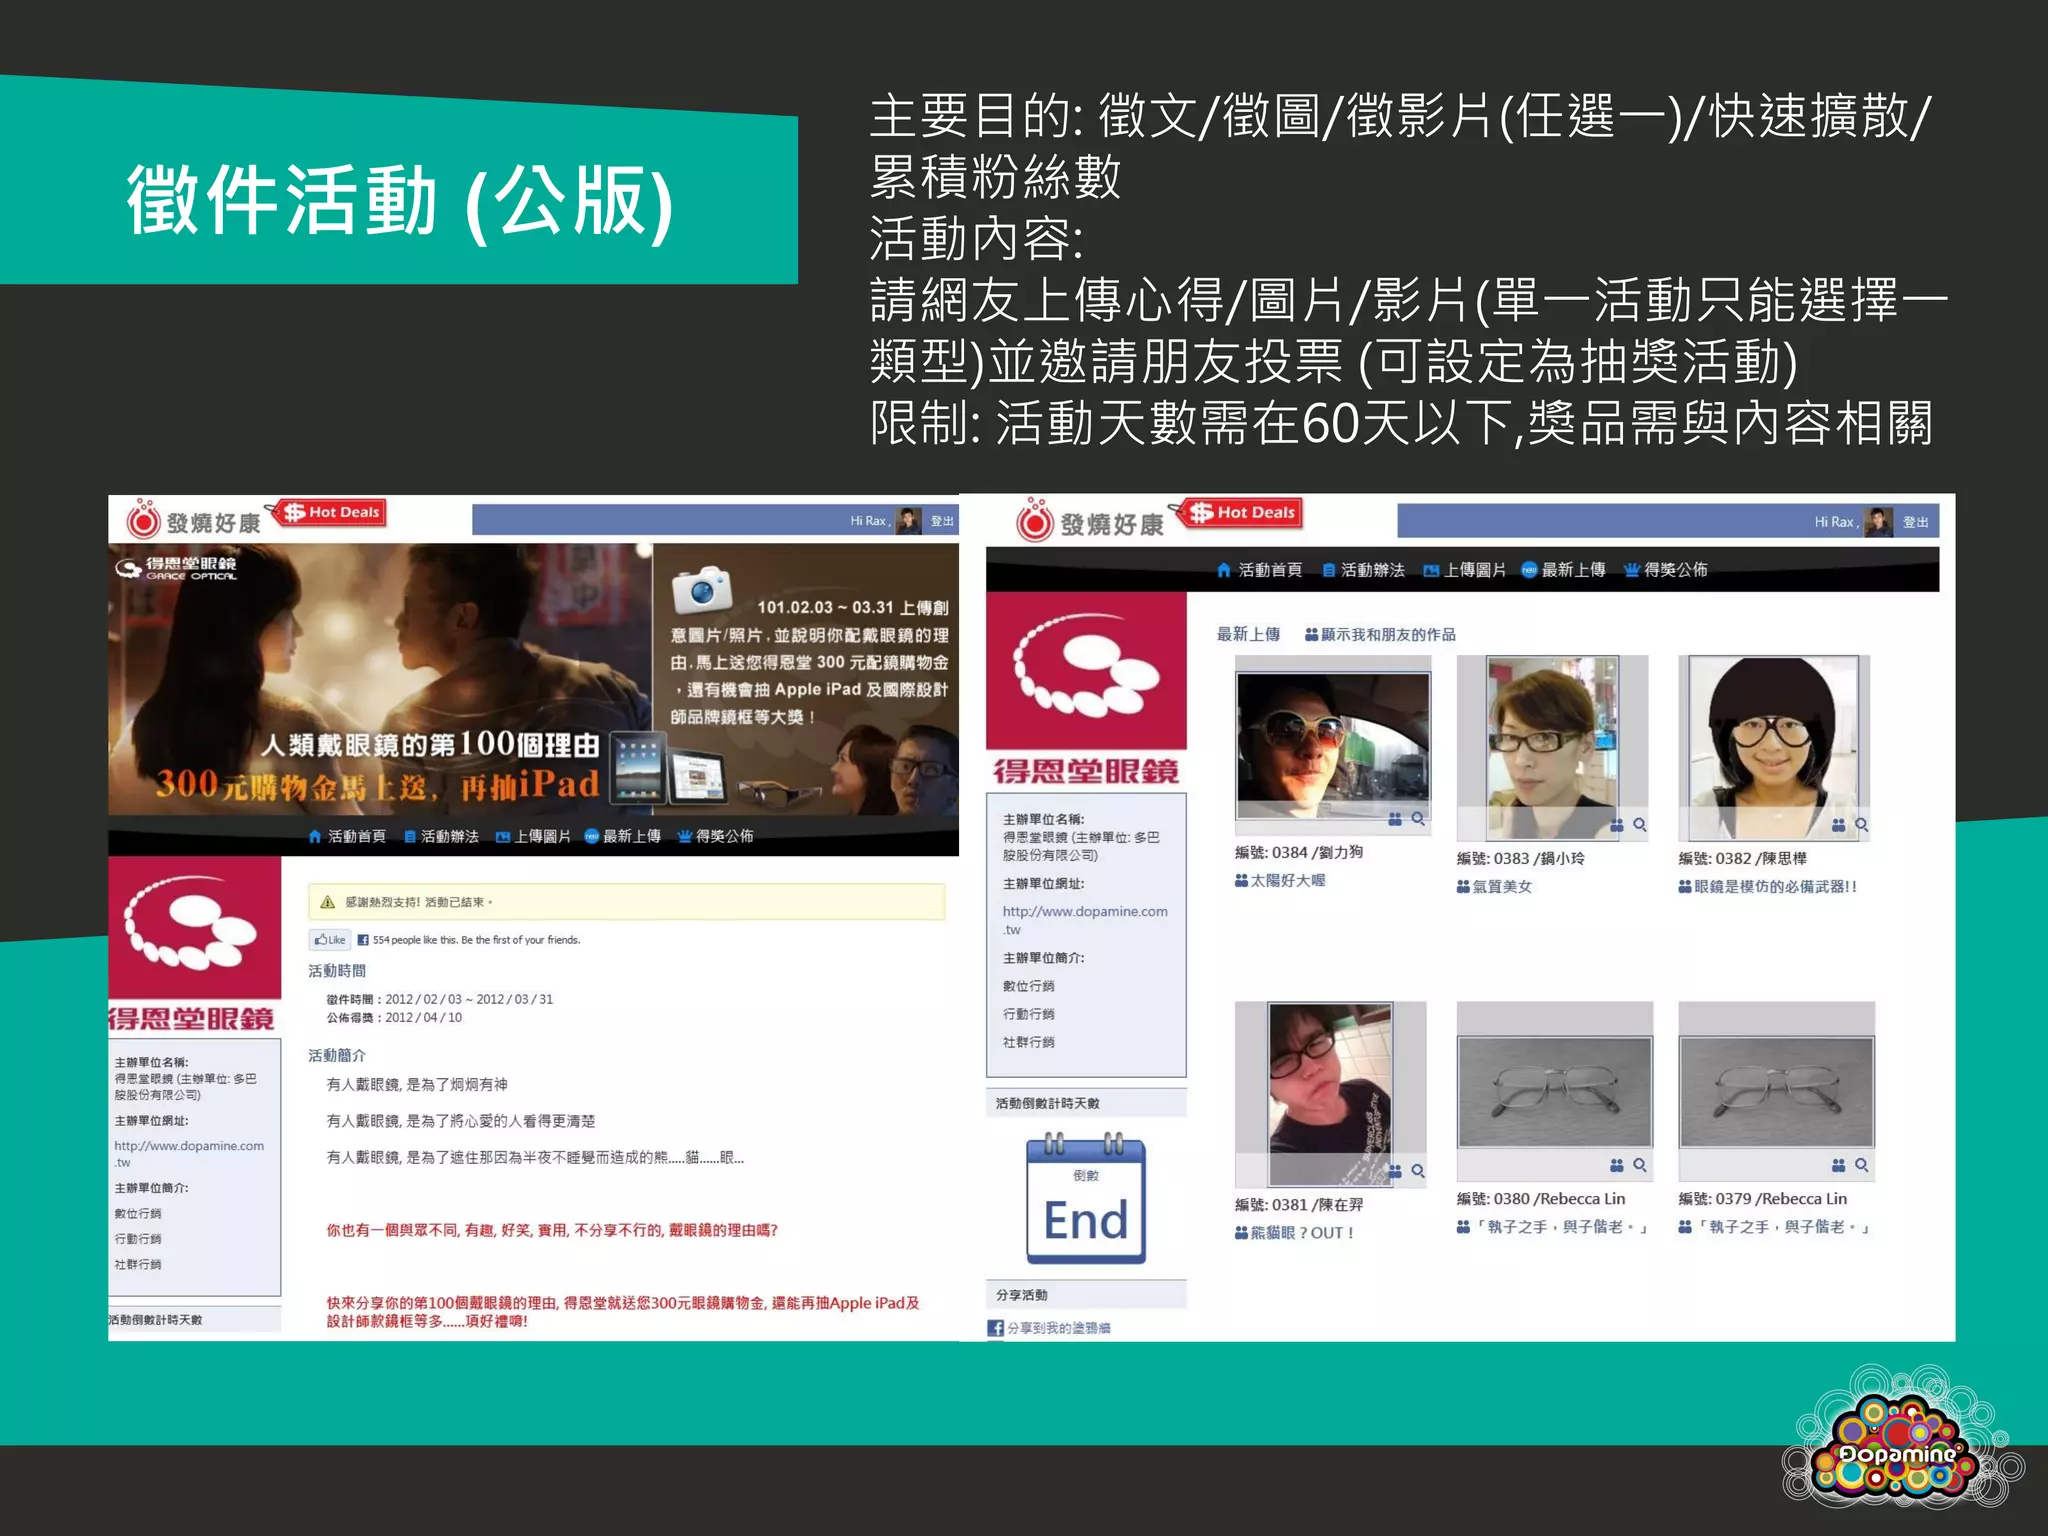This screenshot has width=2048, height=1536.
Task: Click friends icon on entry 0384 photo
Action: (1396, 819)
